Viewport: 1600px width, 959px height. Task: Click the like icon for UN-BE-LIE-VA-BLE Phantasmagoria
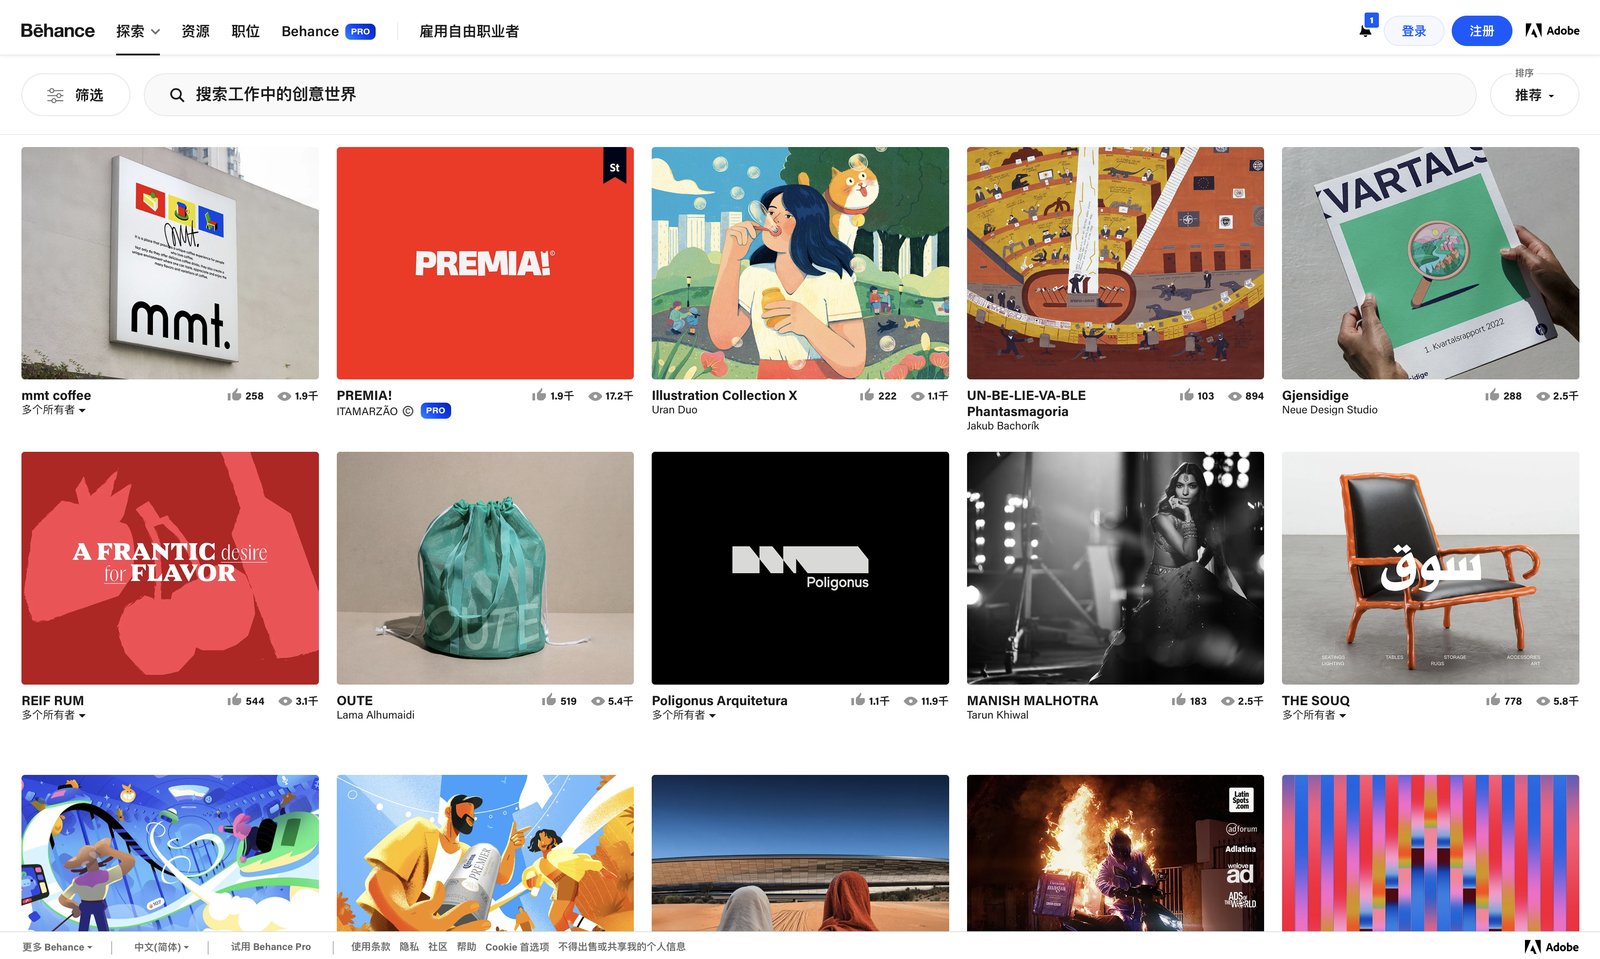tap(1186, 395)
